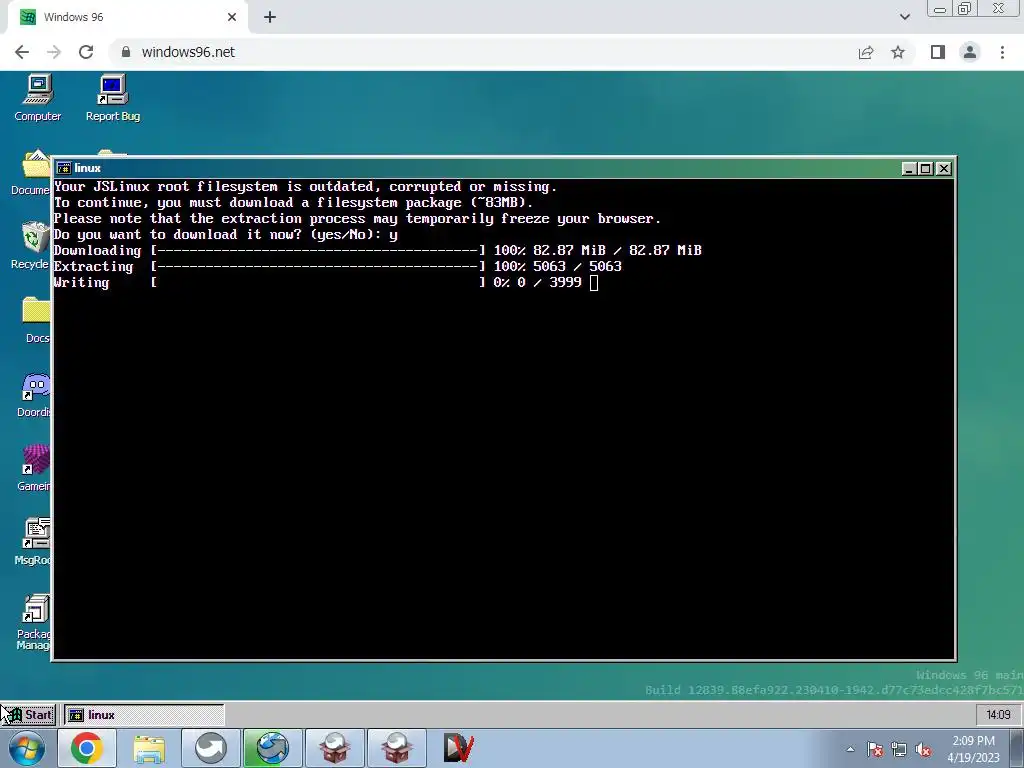Click the Show desktop strip at taskbar end

pyautogui.click(x=1017, y=748)
